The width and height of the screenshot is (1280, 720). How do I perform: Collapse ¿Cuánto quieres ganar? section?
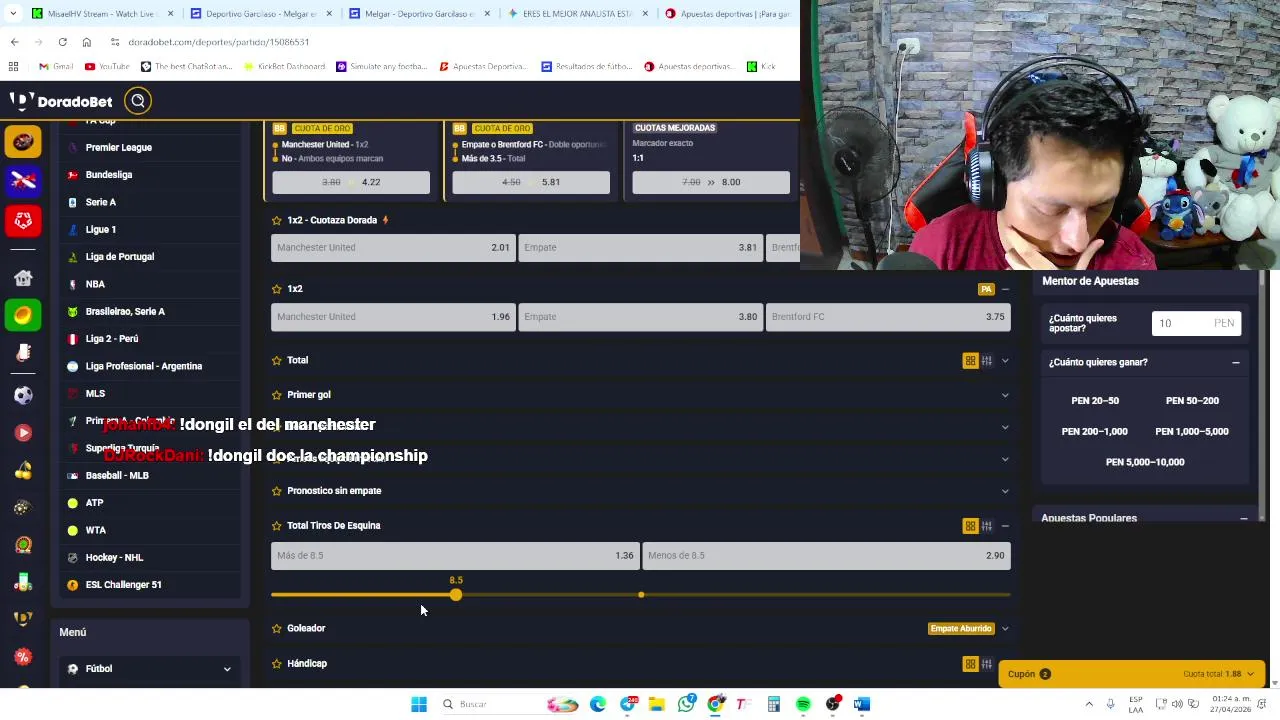click(1236, 362)
